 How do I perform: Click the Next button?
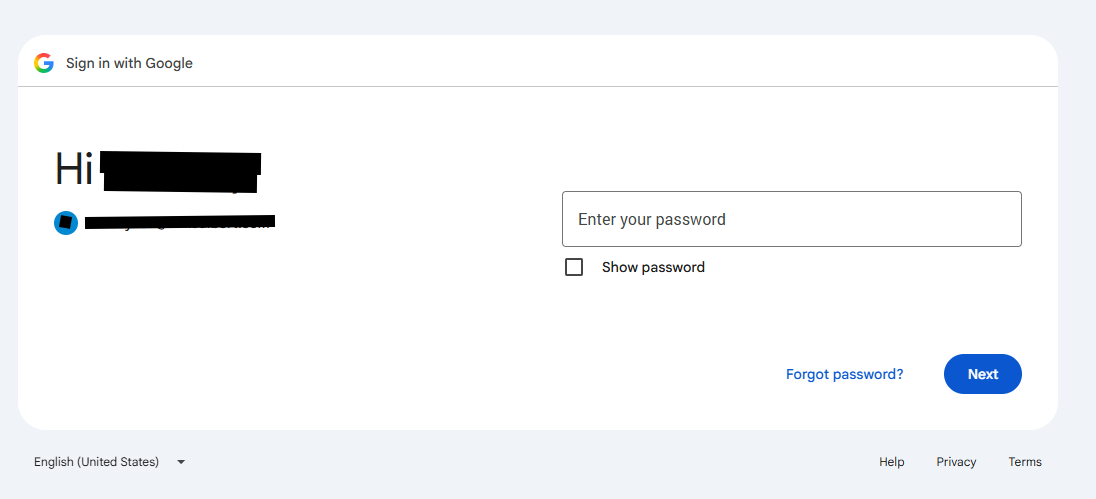pyautogui.click(x=983, y=374)
